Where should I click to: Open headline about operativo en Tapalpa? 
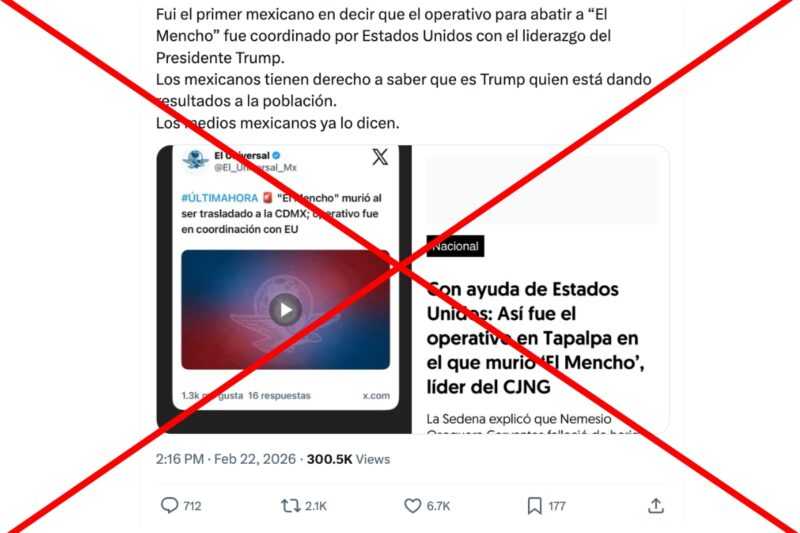pos(535,338)
